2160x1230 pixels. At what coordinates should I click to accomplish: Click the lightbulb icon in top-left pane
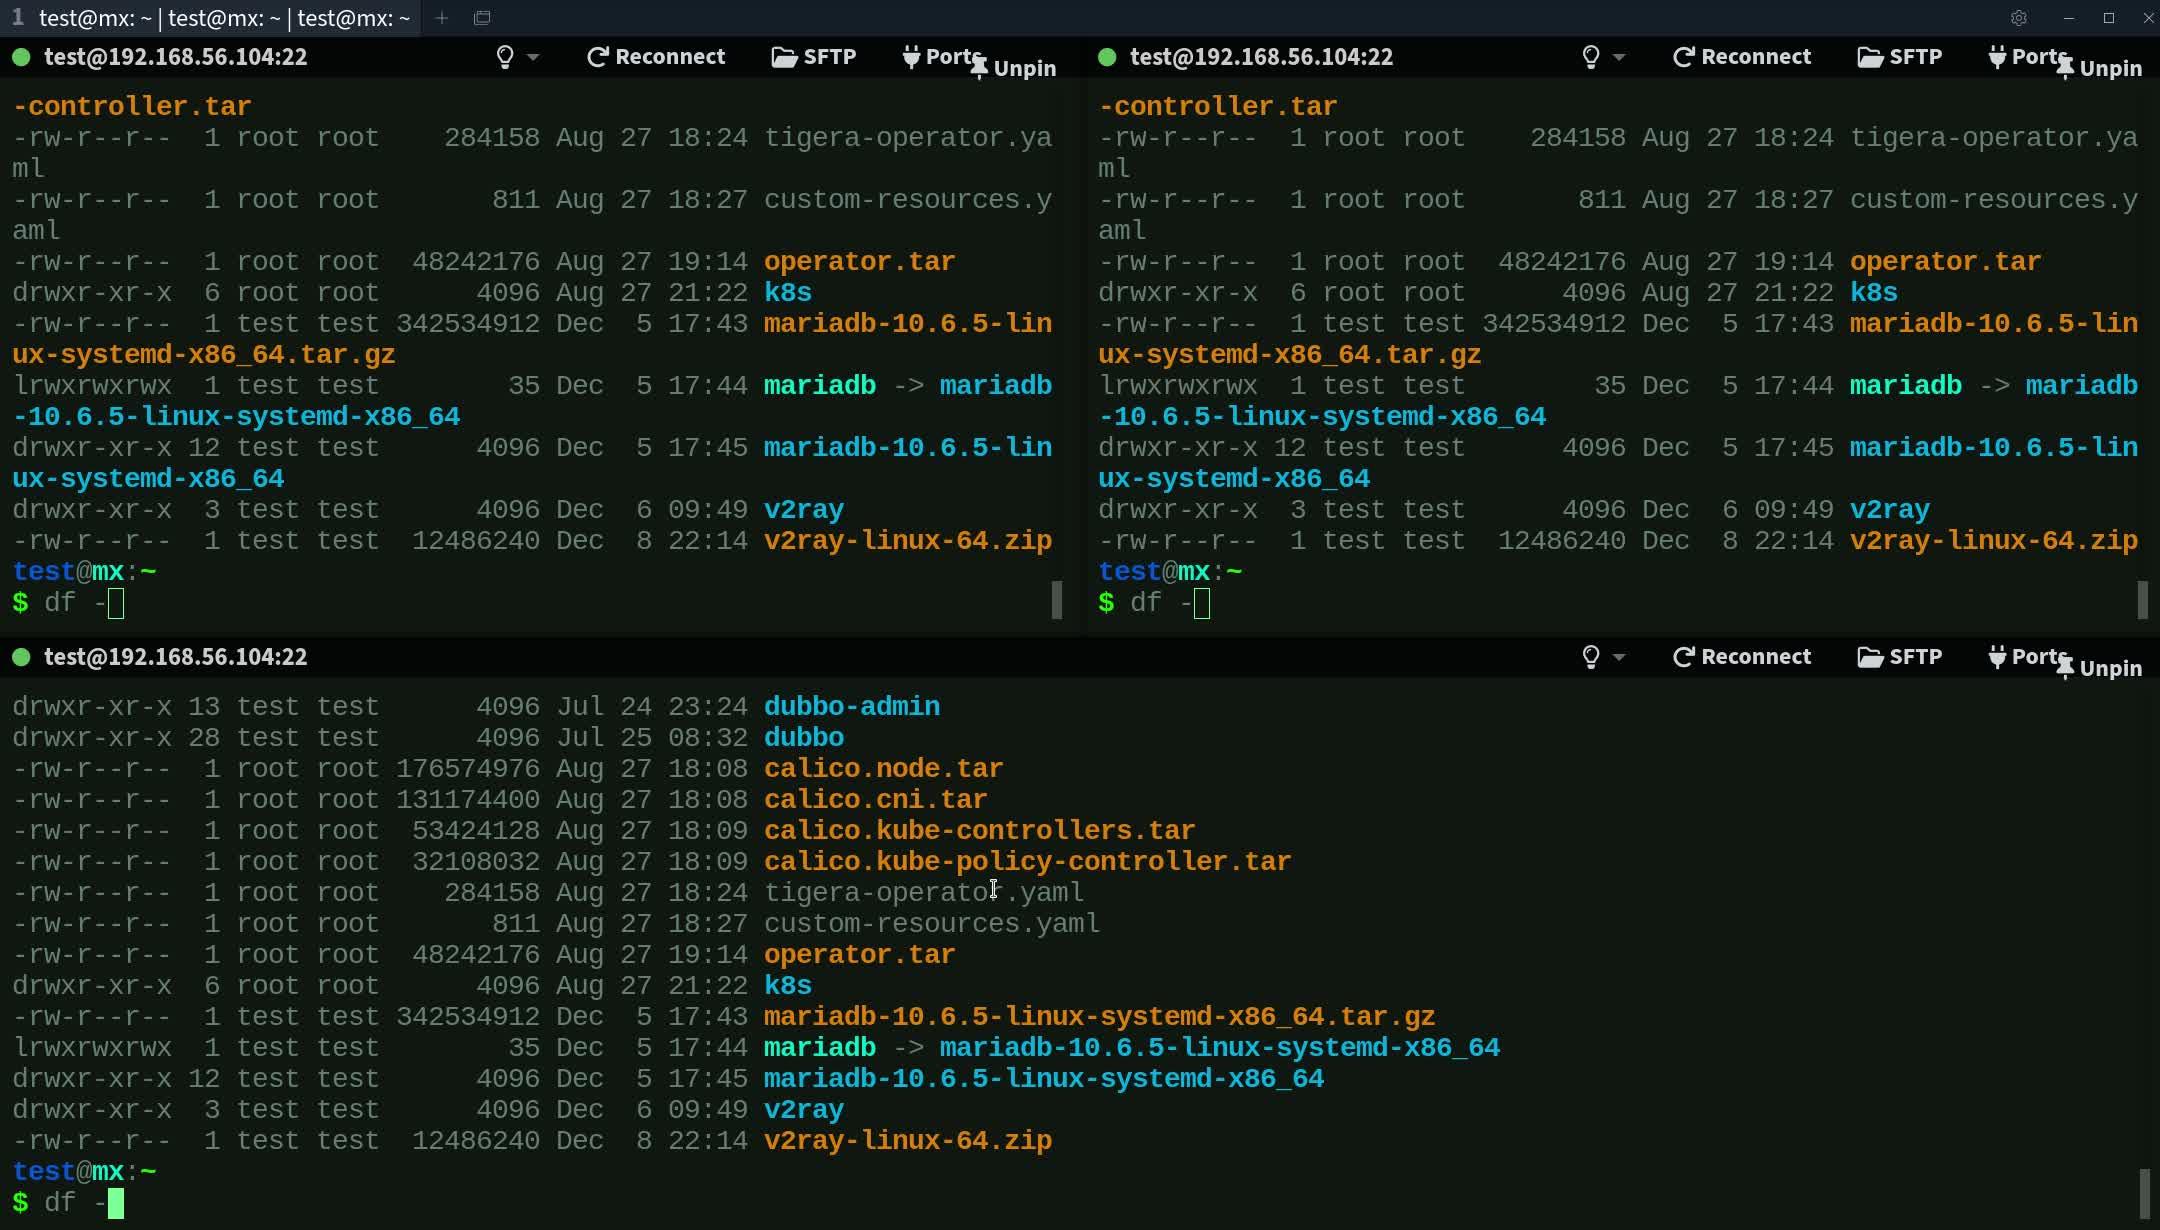(x=505, y=57)
